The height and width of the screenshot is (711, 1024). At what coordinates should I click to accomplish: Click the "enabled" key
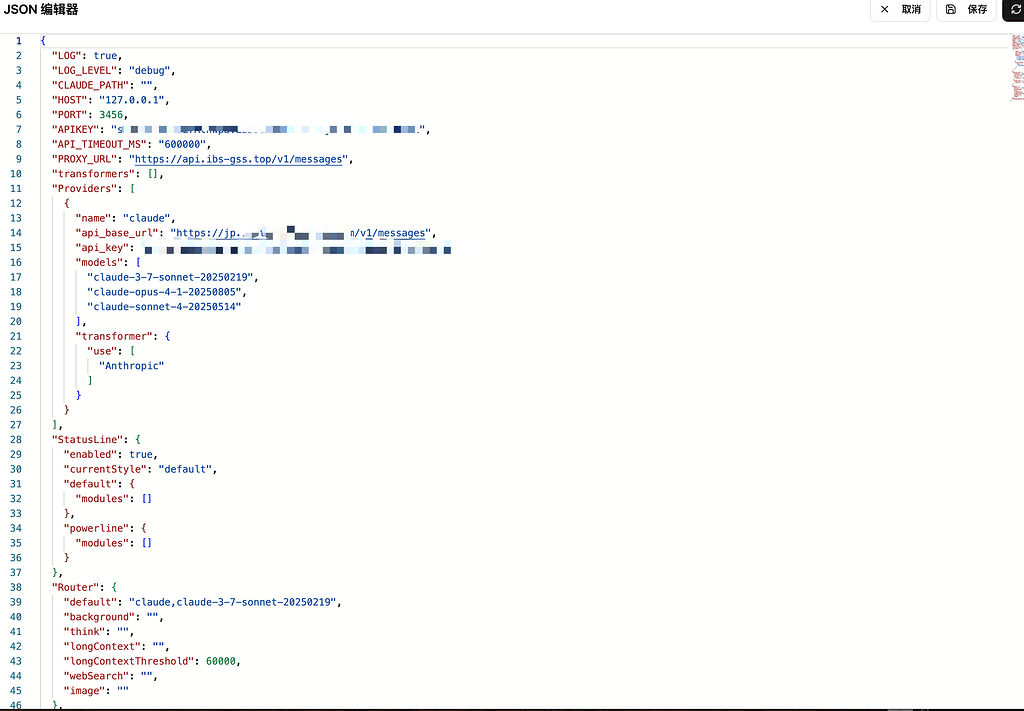pos(90,455)
